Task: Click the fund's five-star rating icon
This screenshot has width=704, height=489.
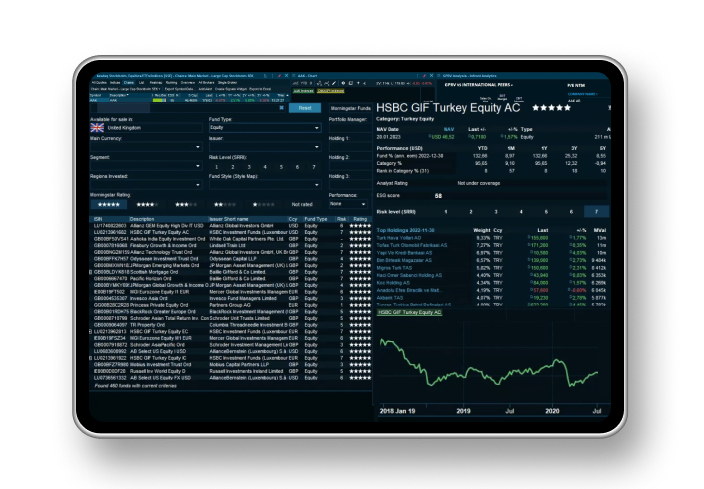Action: pyautogui.click(x=551, y=107)
